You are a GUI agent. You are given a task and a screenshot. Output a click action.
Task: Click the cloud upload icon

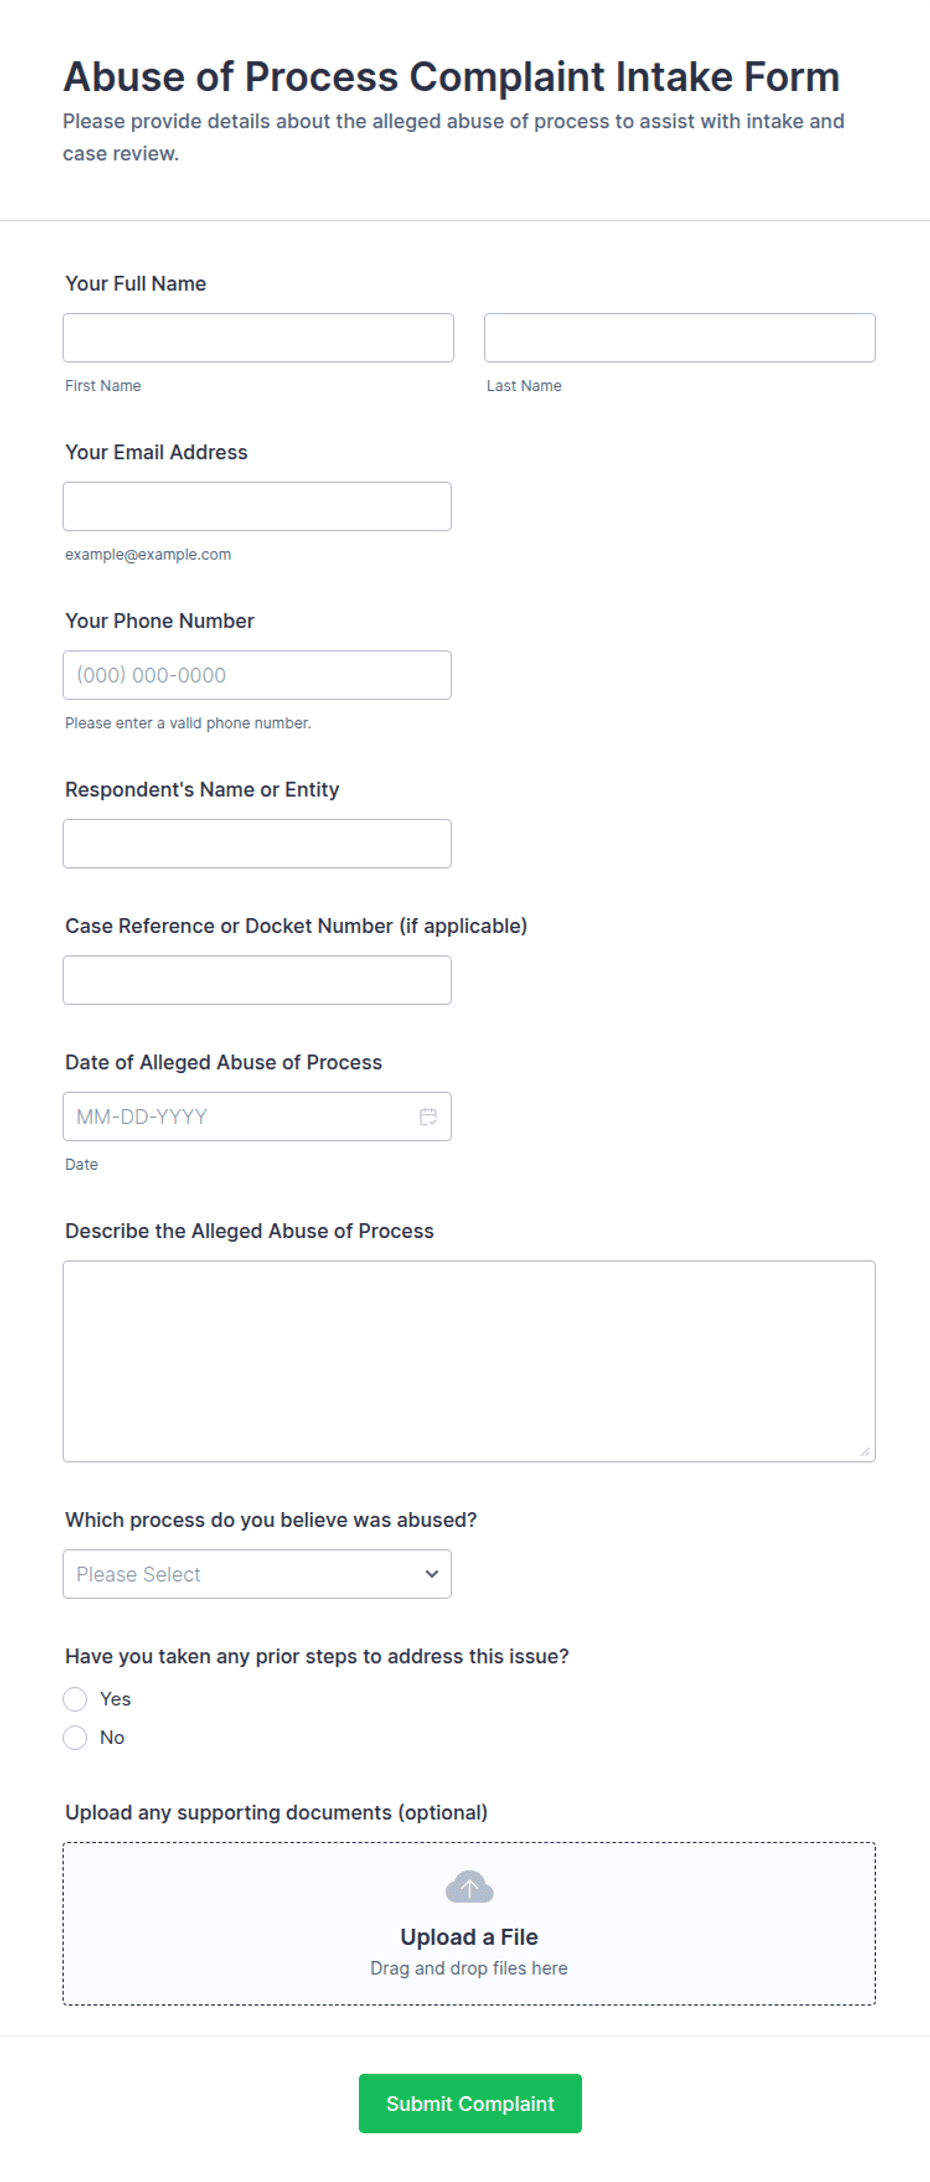(469, 1887)
